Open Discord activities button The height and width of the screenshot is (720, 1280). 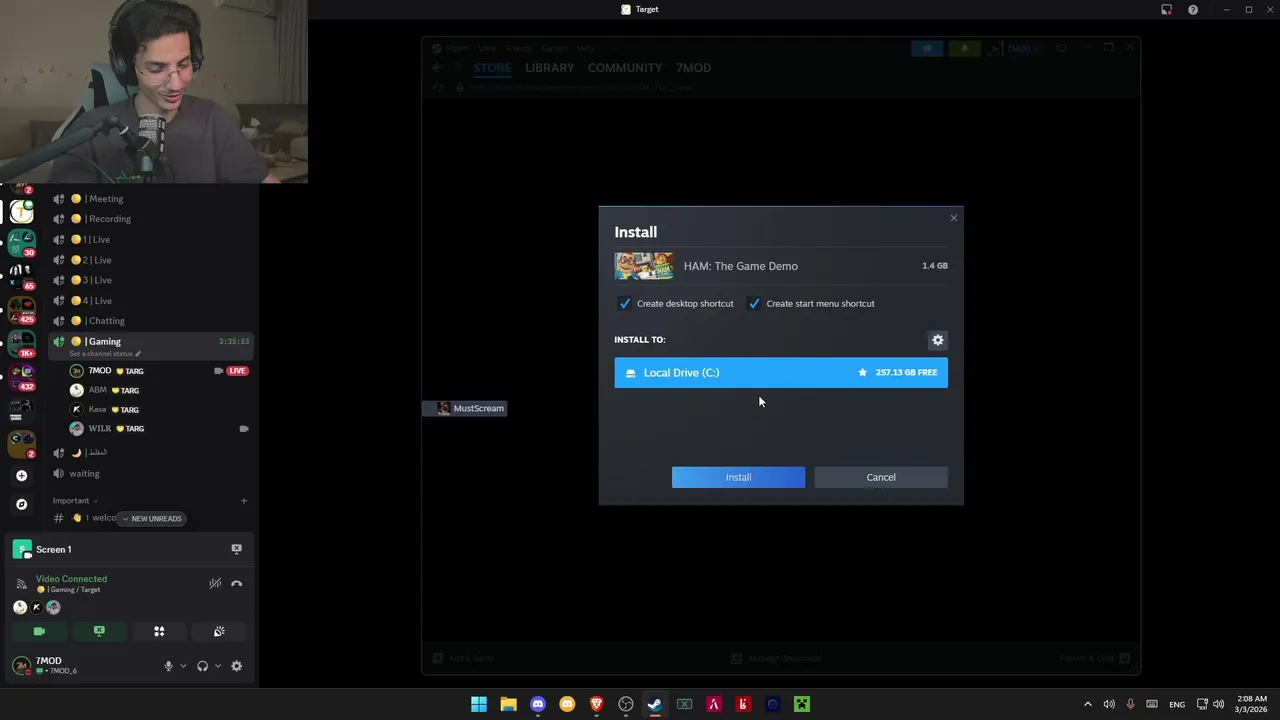tap(159, 632)
